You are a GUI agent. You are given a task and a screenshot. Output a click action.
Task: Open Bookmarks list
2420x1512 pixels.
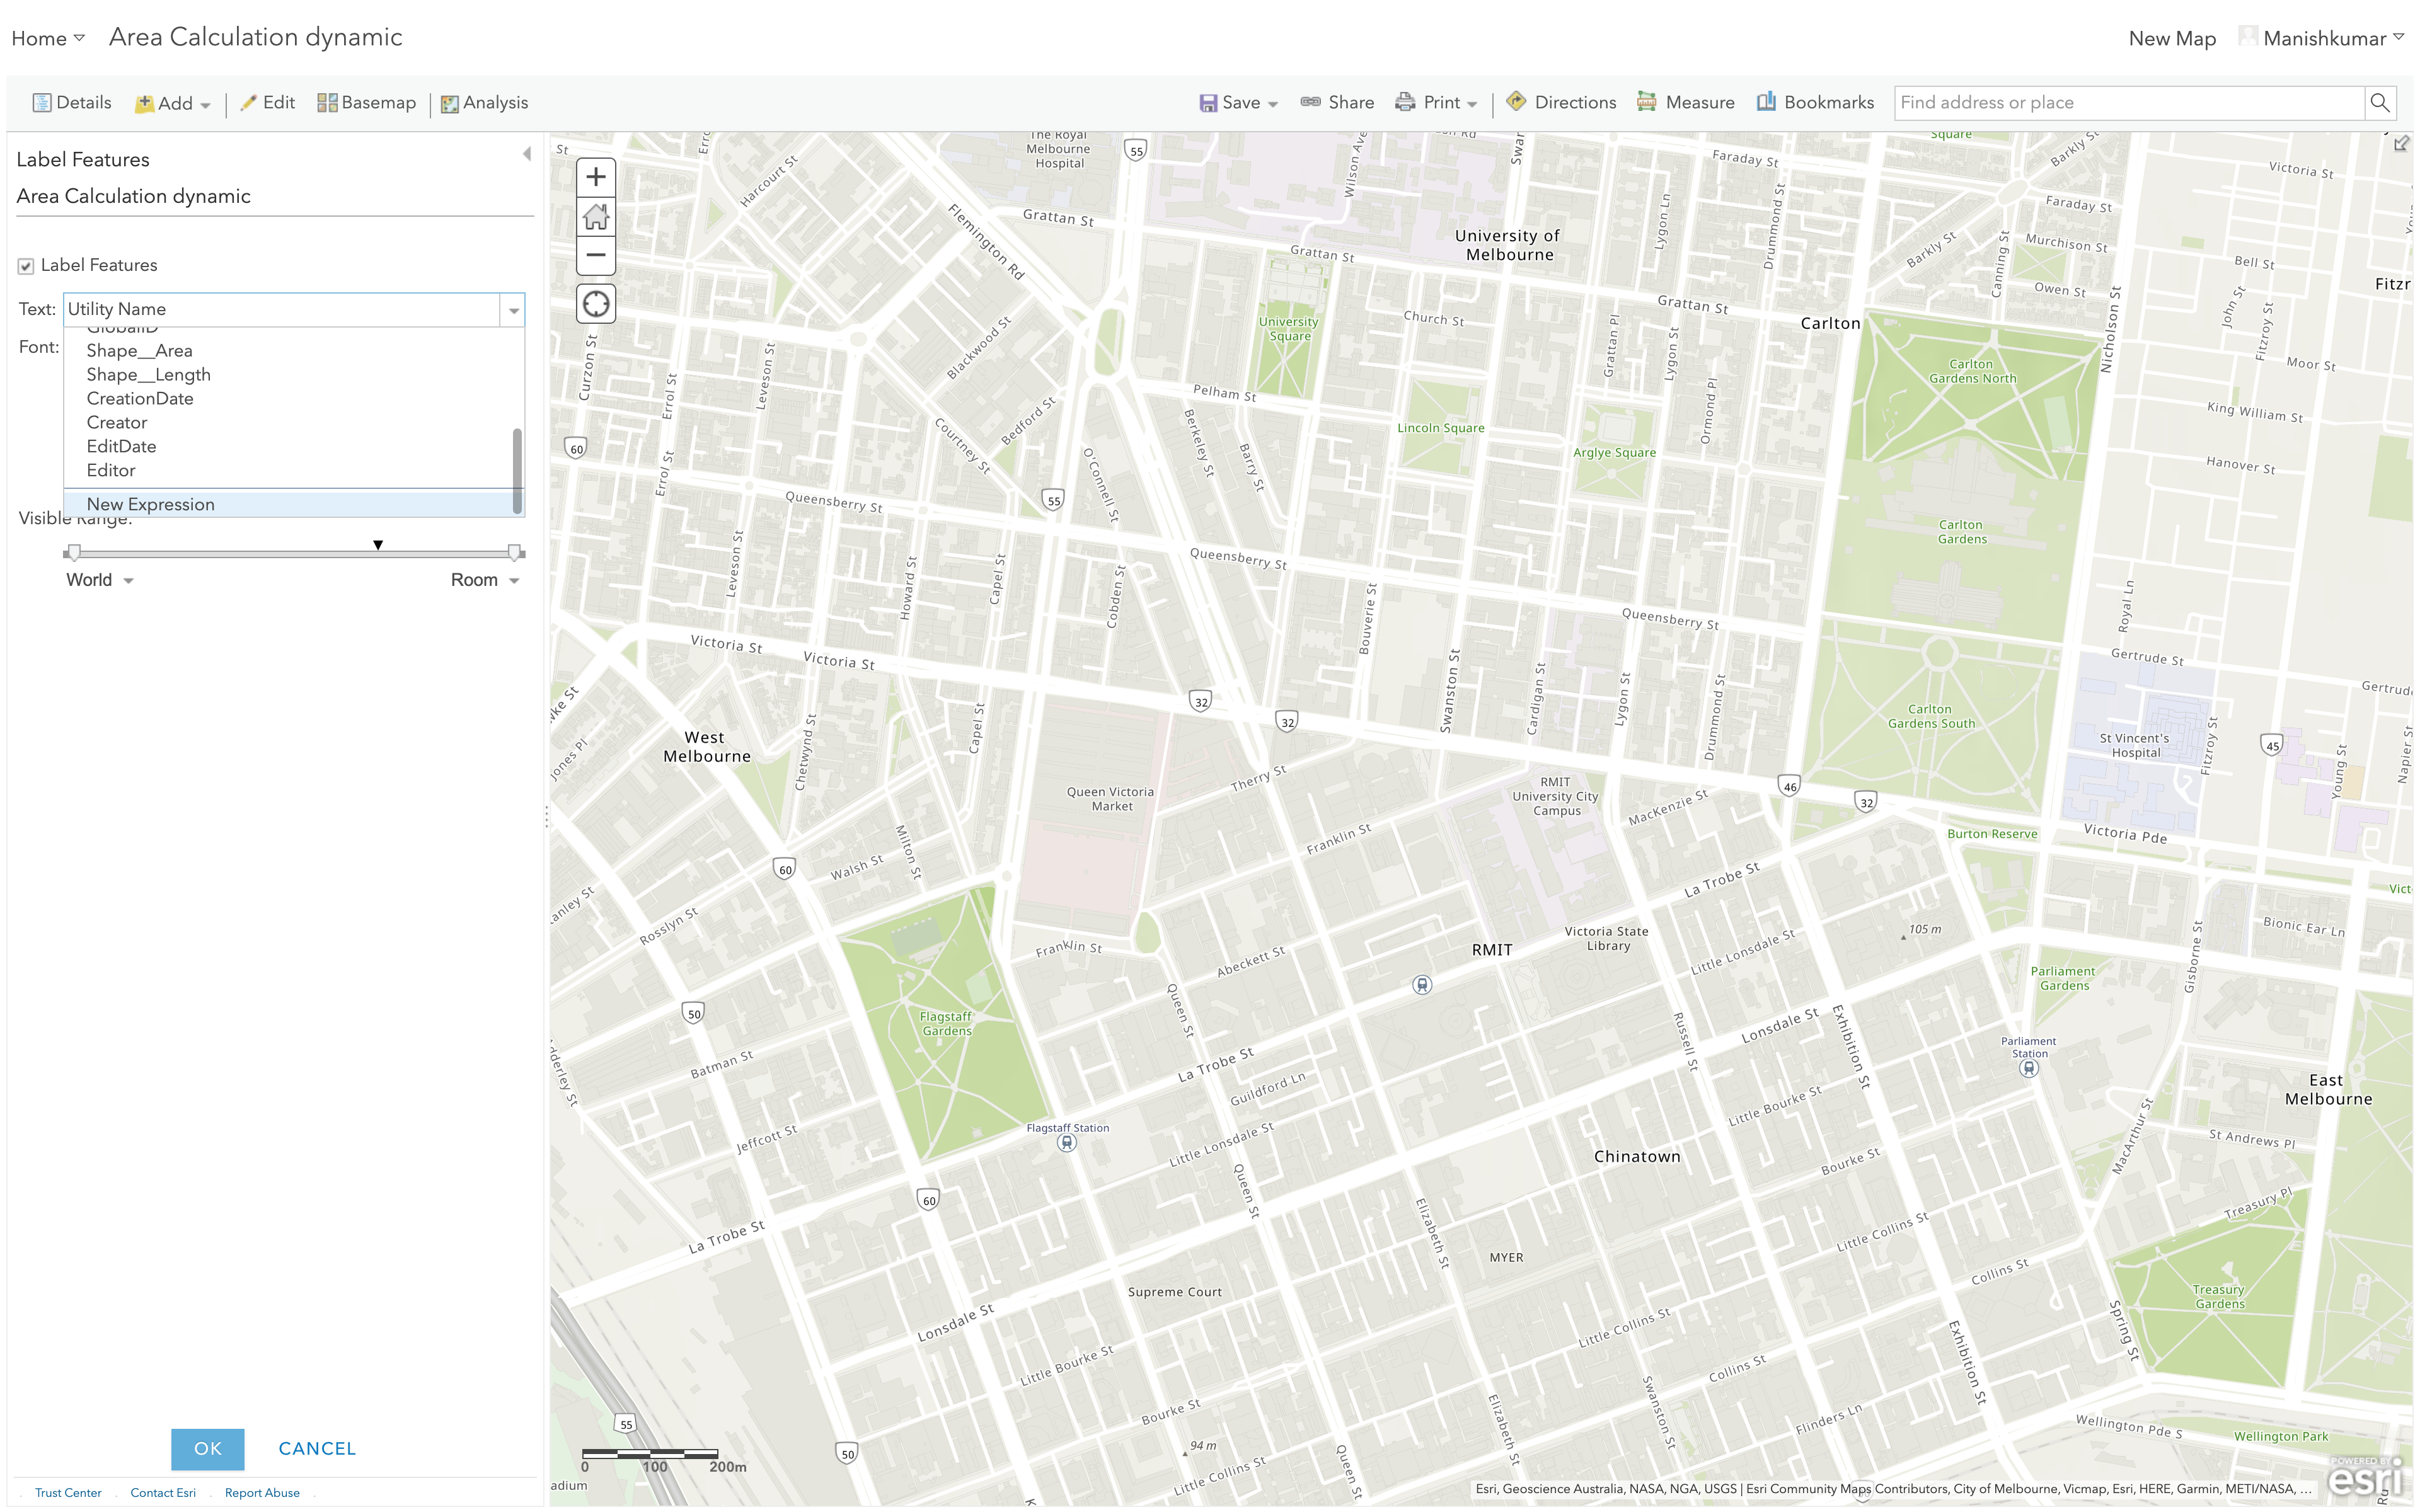pos(1815,102)
